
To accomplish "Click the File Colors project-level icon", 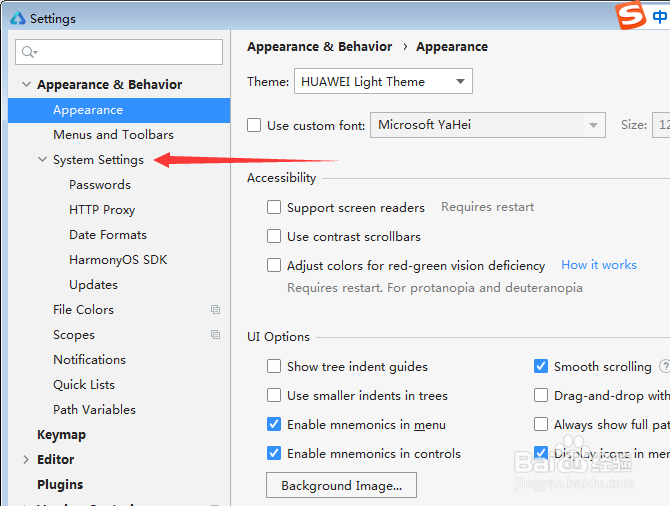I will [215, 310].
